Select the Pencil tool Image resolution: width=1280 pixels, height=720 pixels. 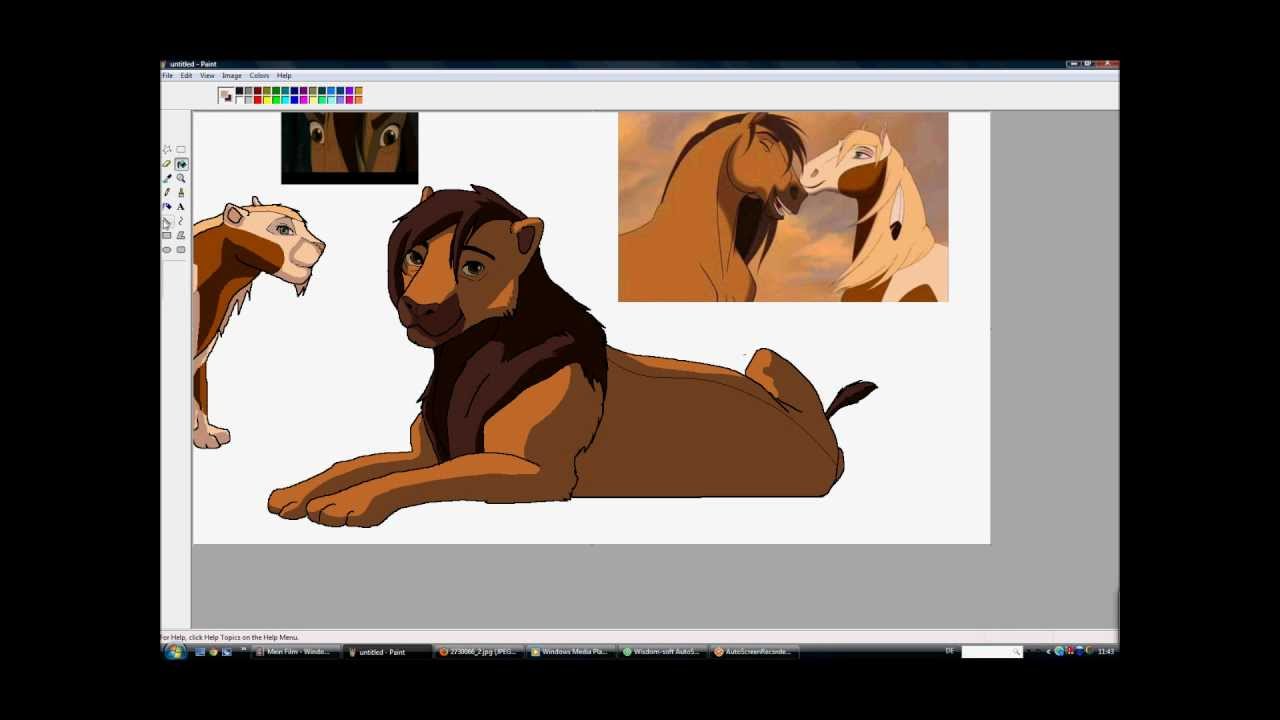pyautogui.click(x=167, y=192)
